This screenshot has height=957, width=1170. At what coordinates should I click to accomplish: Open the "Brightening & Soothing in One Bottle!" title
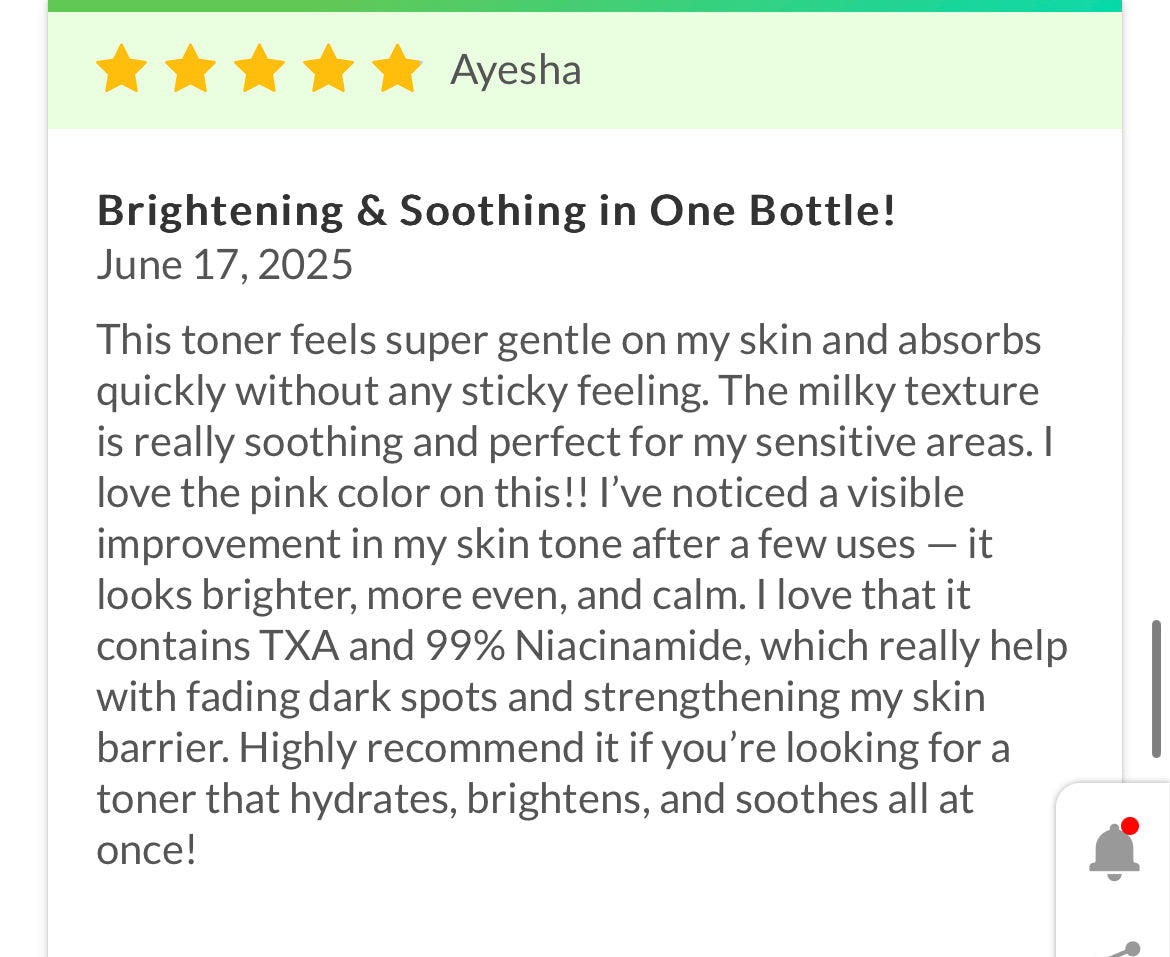pyautogui.click(x=496, y=211)
